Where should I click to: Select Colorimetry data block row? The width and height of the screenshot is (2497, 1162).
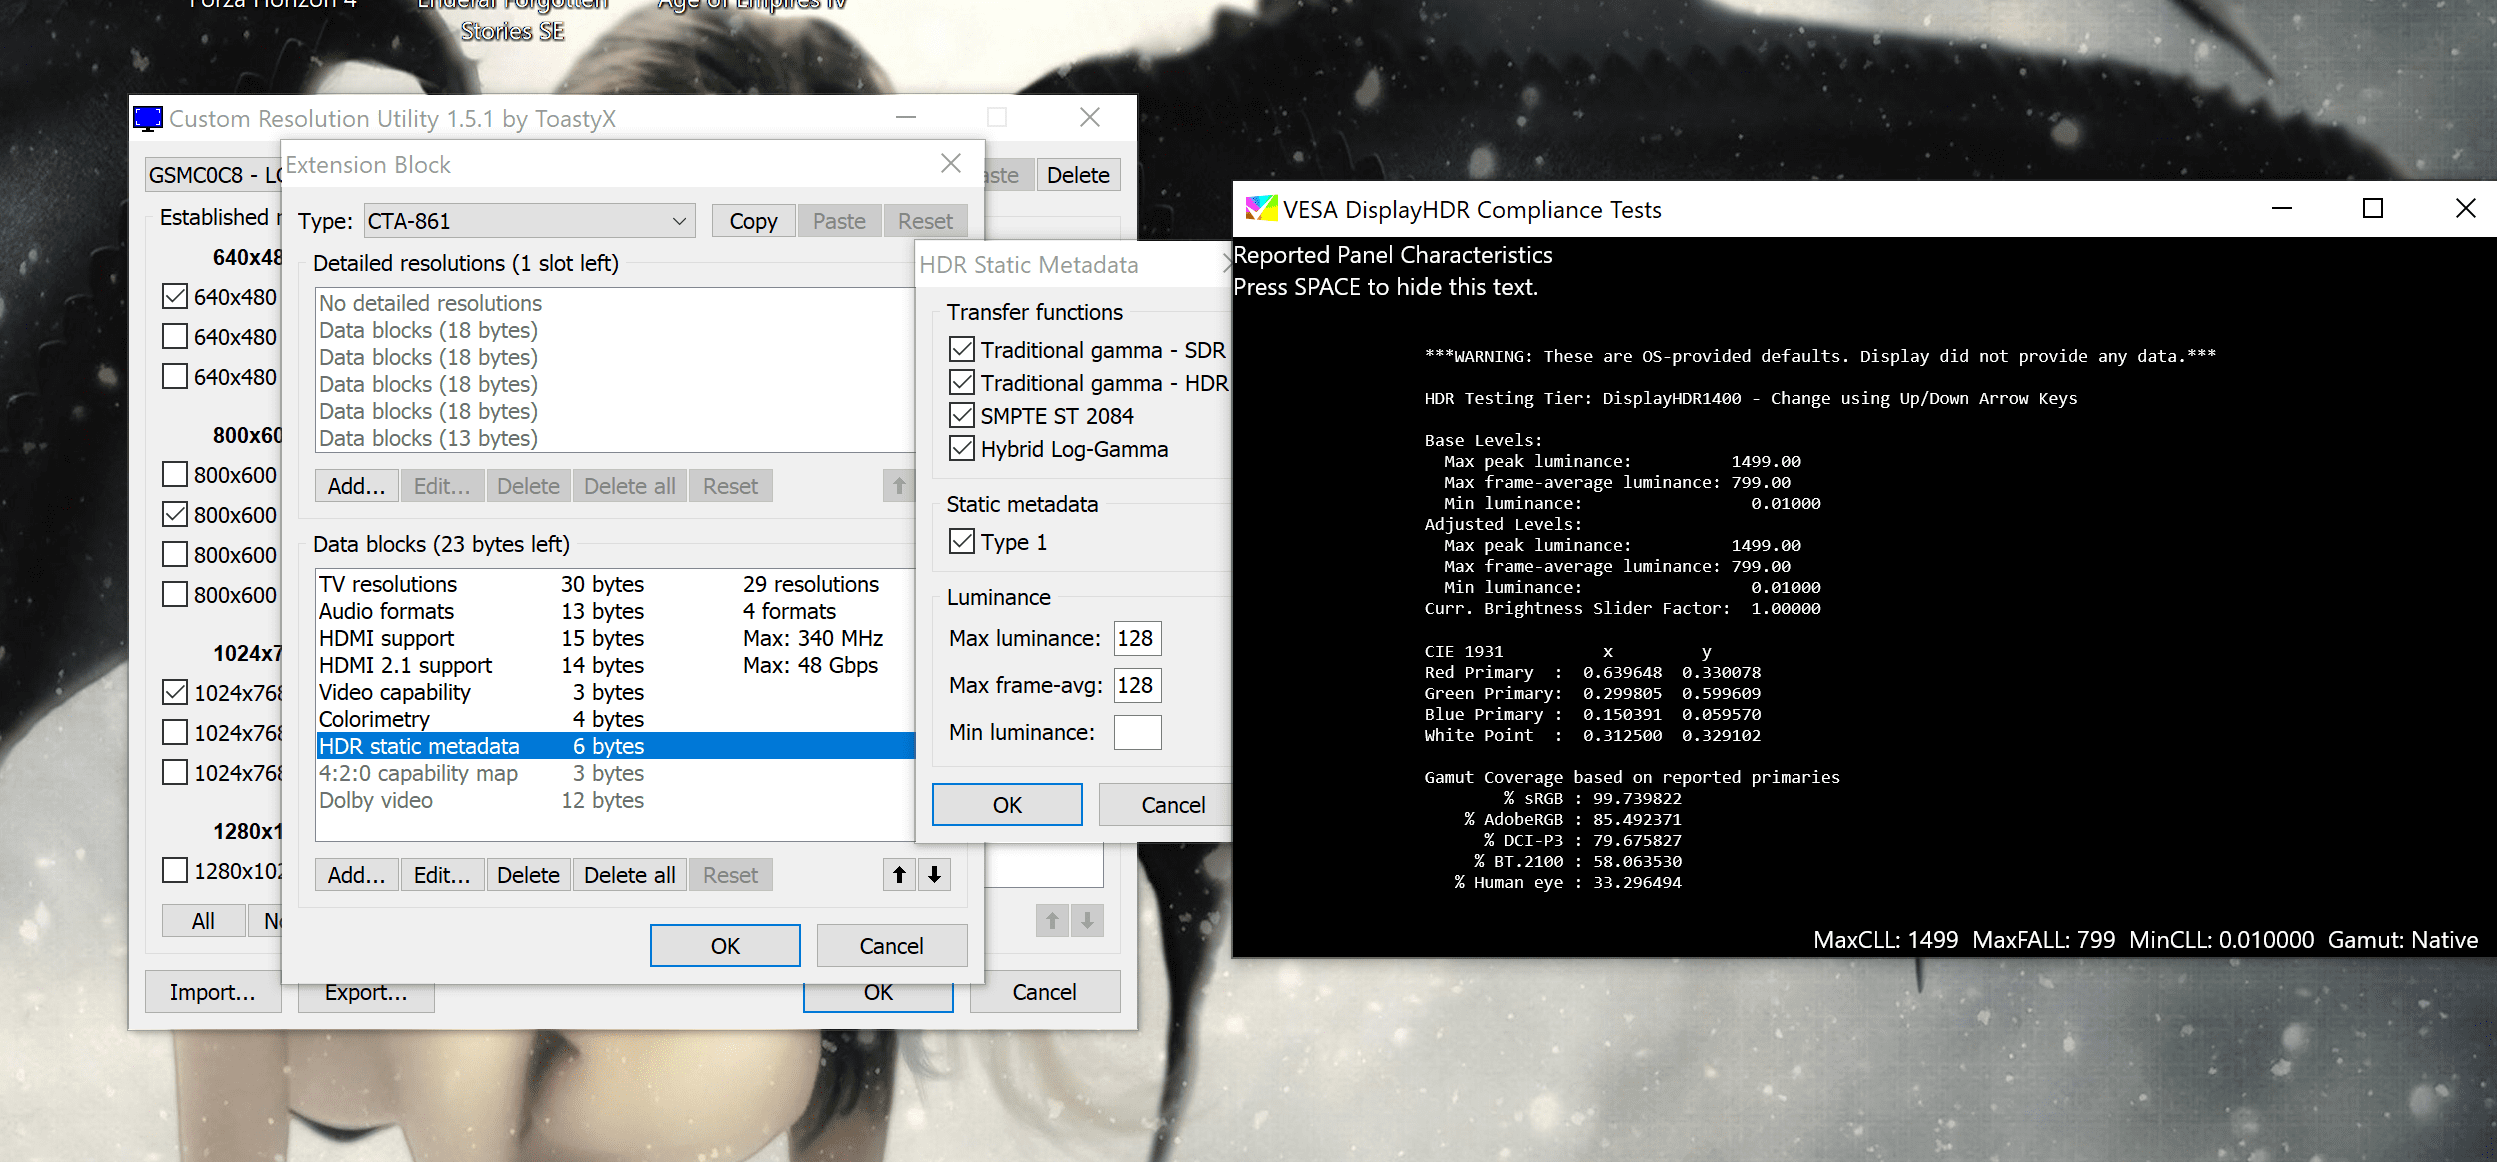615,719
